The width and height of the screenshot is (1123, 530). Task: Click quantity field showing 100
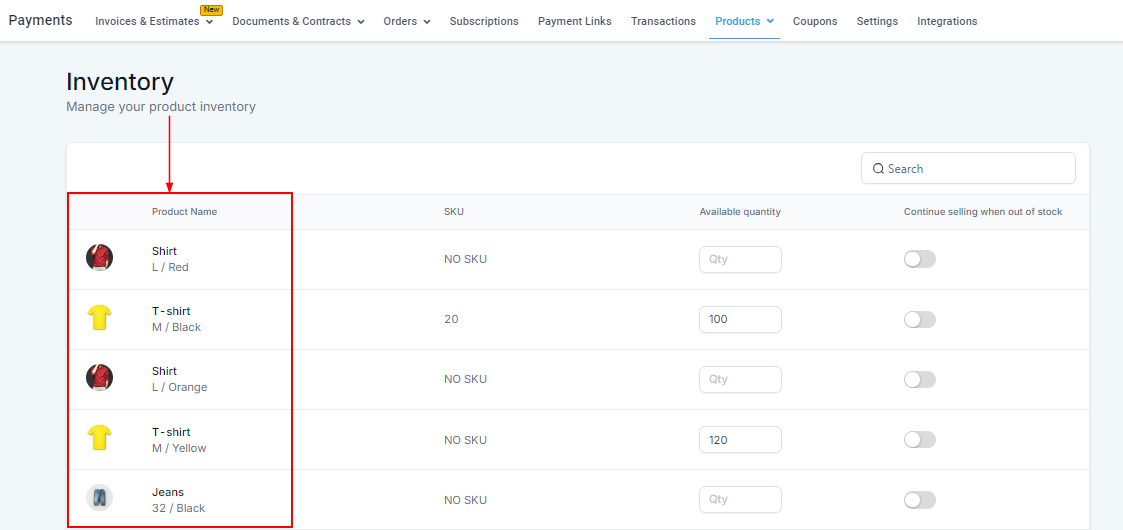(x=740, y=319)
